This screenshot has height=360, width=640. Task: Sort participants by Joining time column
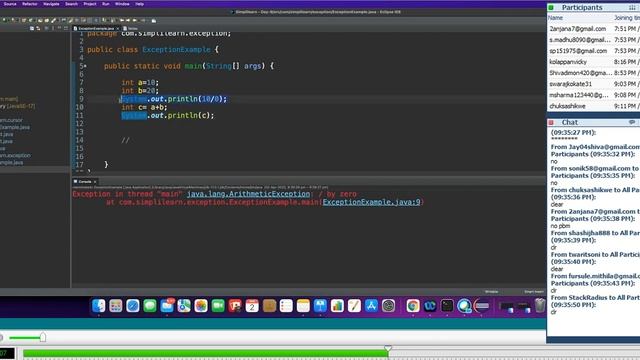click(x=626, y=18)
